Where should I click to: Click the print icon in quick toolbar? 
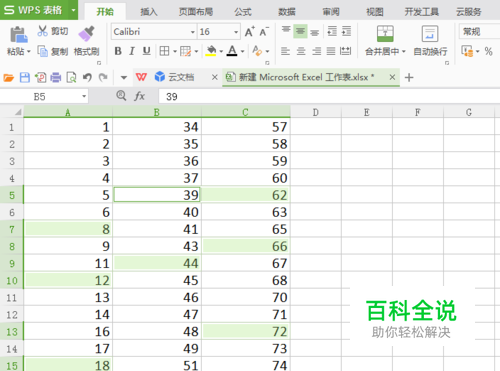tap(56, 78)
